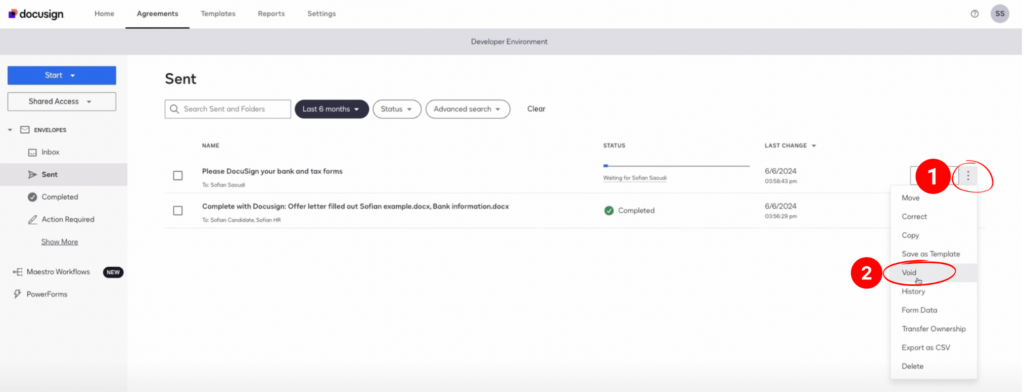This screenshot has width=1024, height=392.
Task: Click the search magnifier icon
Action: tap(174, 109)
